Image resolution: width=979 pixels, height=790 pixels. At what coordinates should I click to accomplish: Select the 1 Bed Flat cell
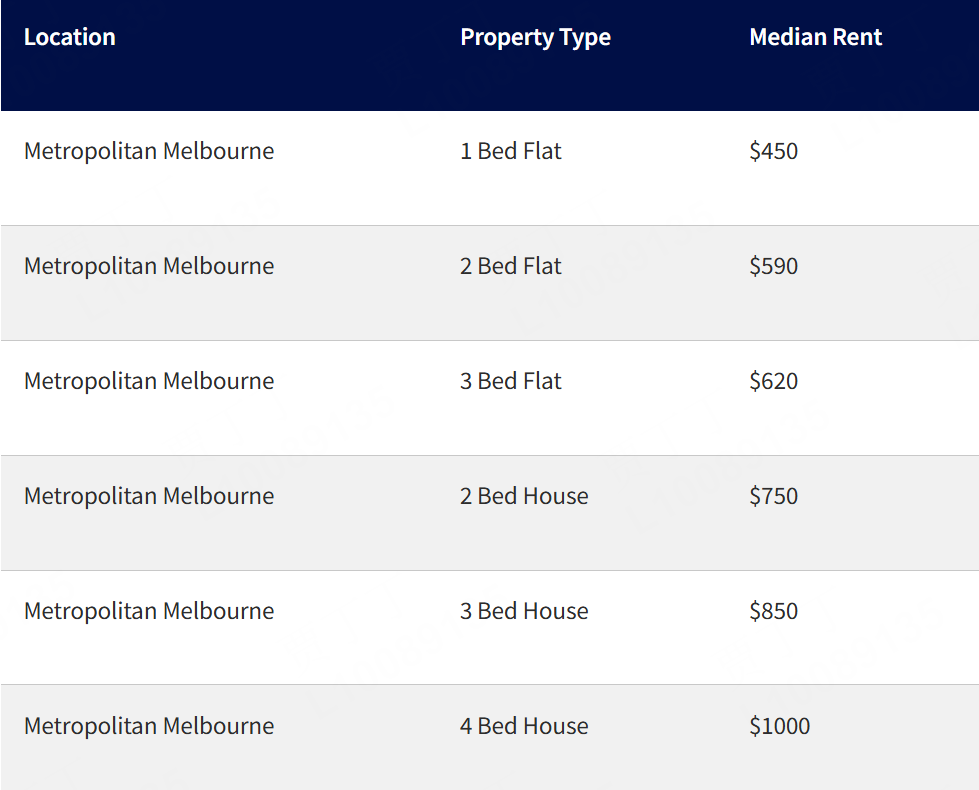pos(511,152)
